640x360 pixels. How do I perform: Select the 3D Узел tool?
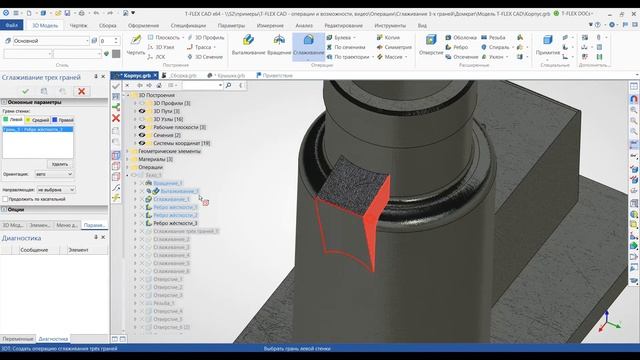point(160,47)
